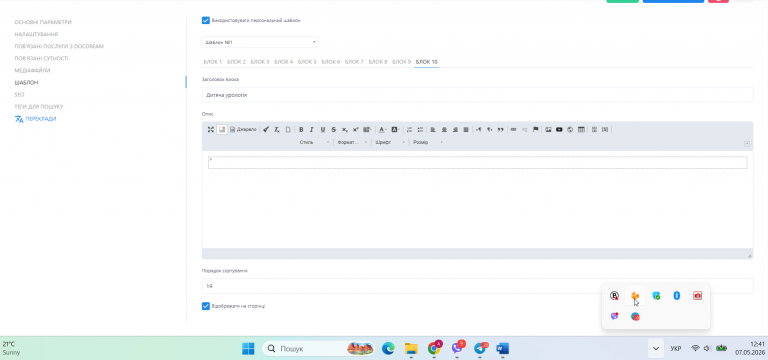Image resolution: width=768 pixels, height=360 pixels.
Task: Open the Формат paragraph format dropdown
Action: pos(352,143)
